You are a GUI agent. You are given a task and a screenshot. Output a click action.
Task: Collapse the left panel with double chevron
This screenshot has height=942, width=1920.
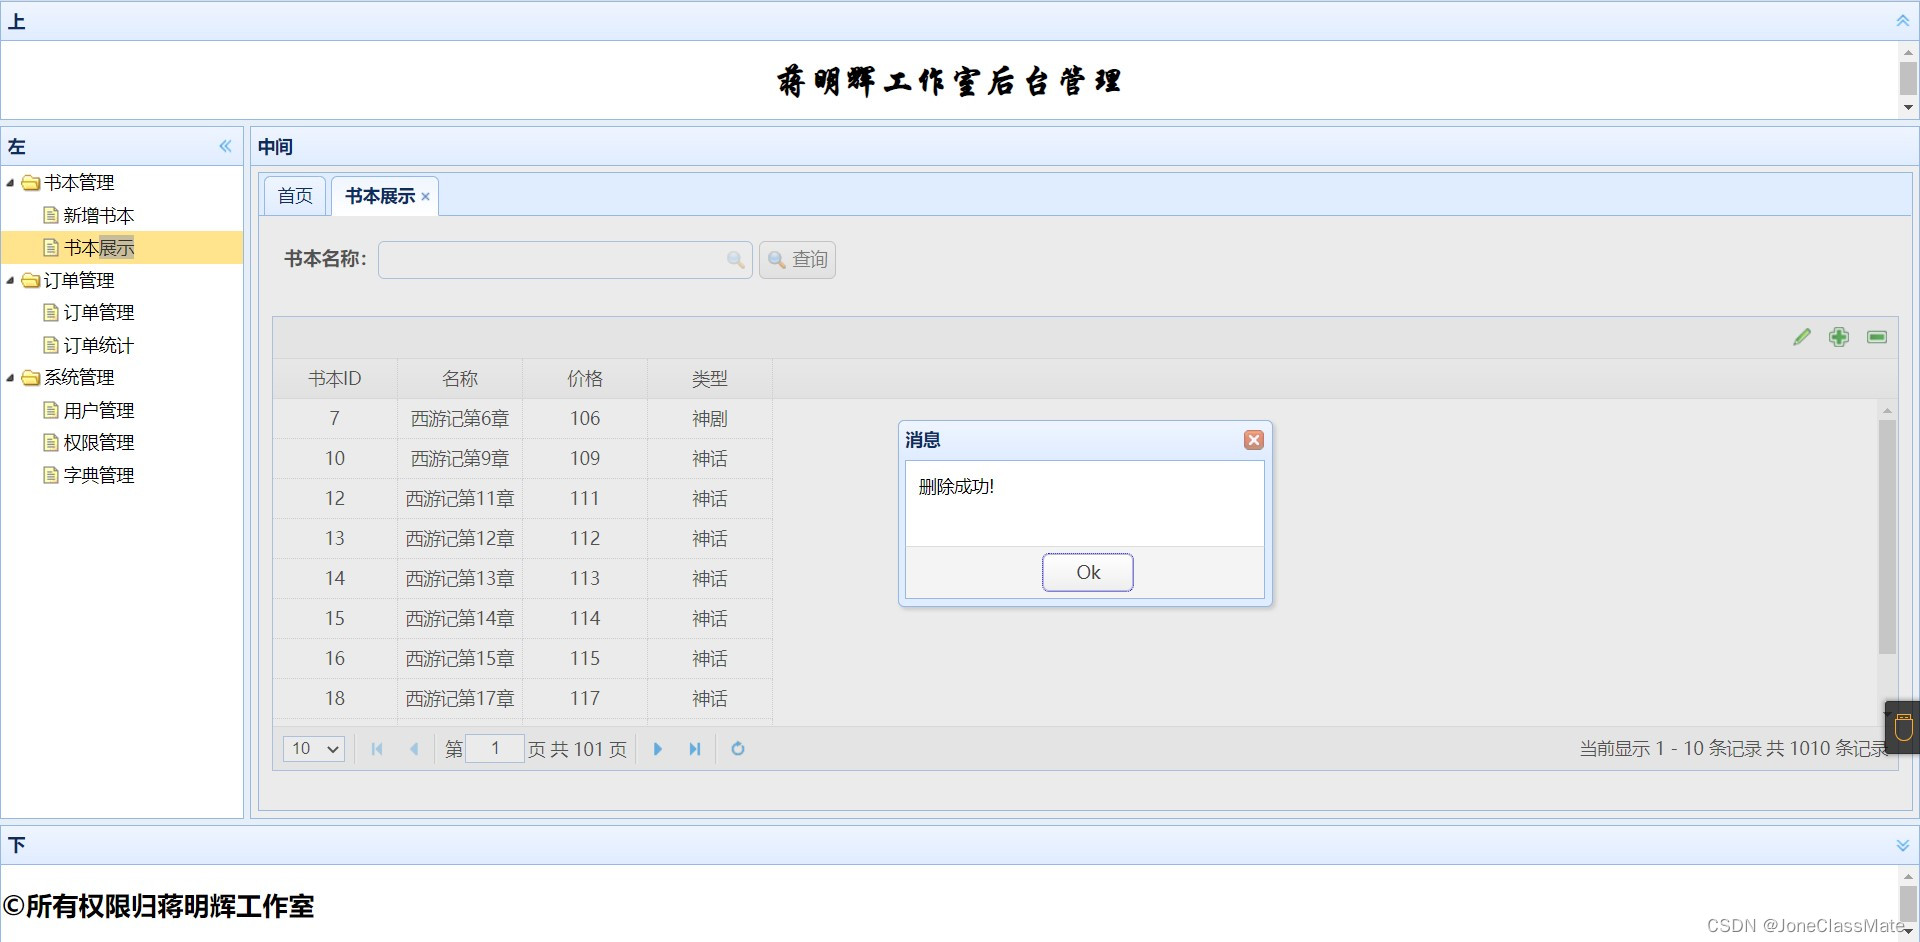[x=226, y=146]
